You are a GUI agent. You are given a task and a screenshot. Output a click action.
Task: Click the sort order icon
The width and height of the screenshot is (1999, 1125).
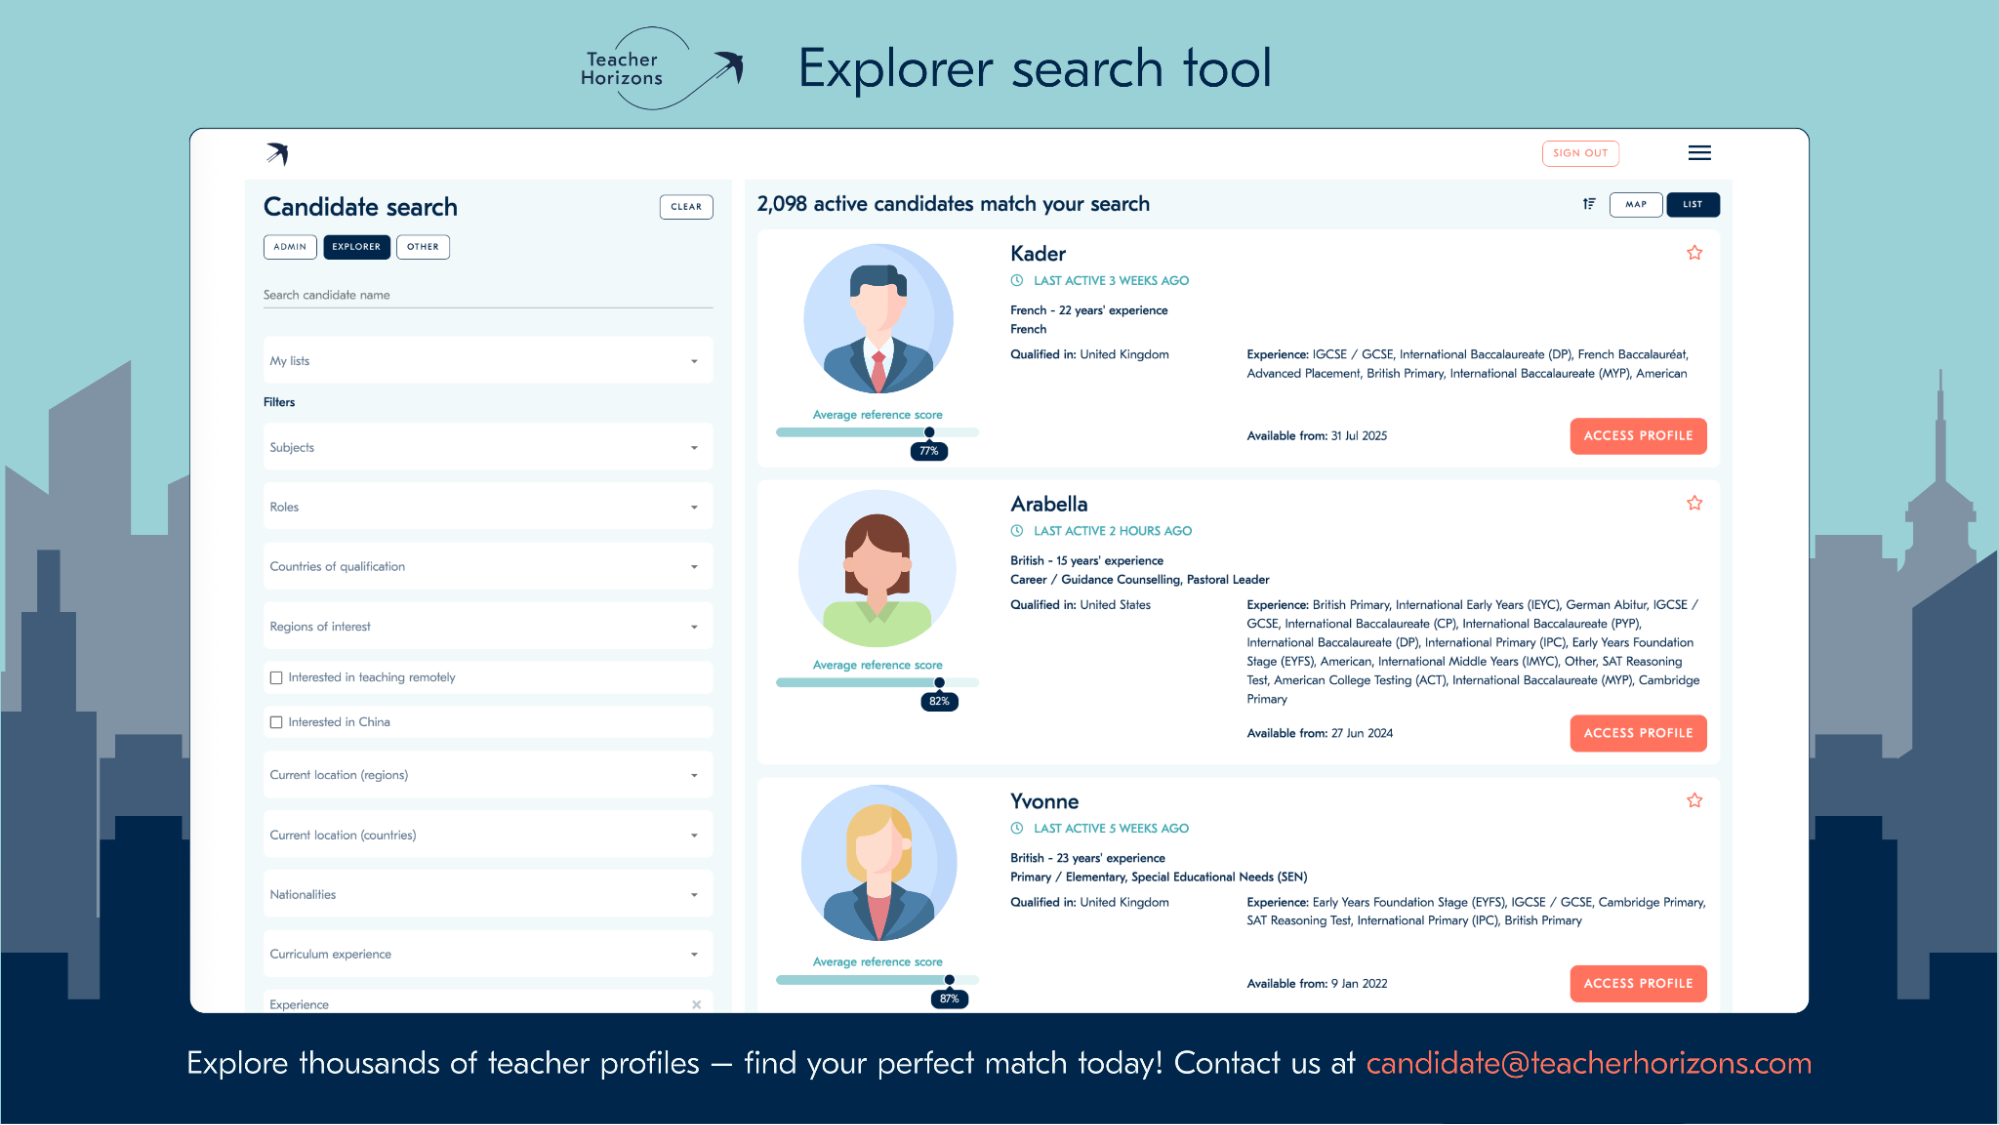[1589, 204]
